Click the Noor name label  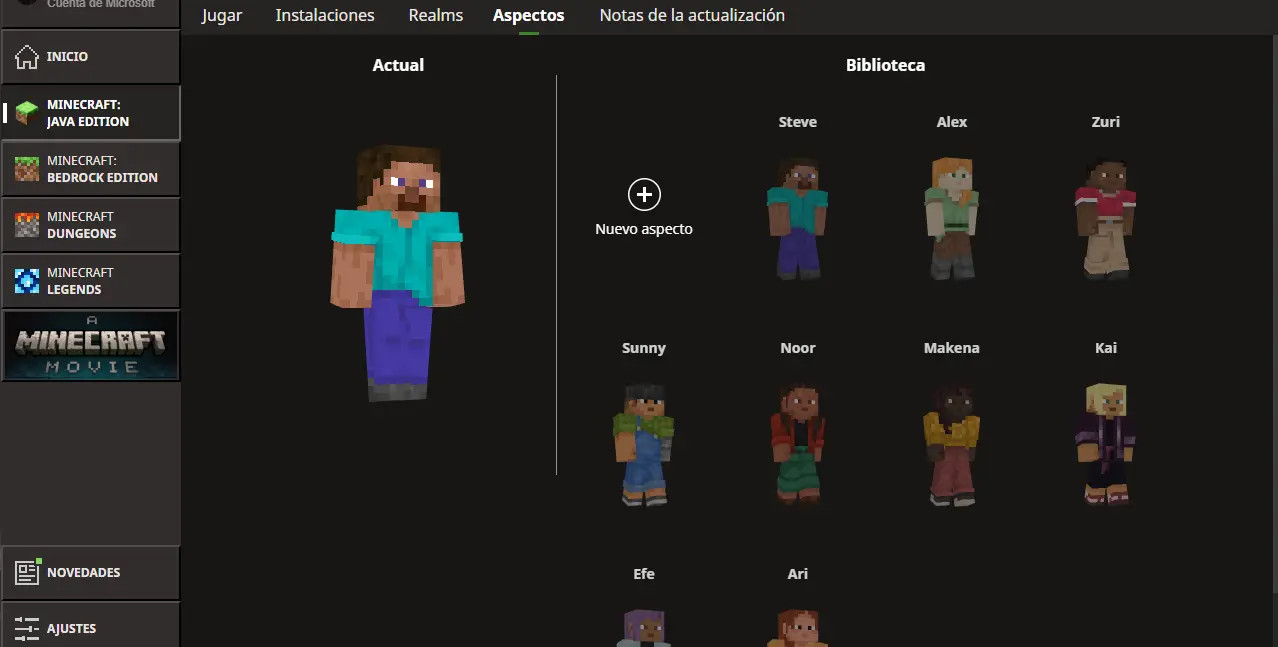click(x=798, y=348)
